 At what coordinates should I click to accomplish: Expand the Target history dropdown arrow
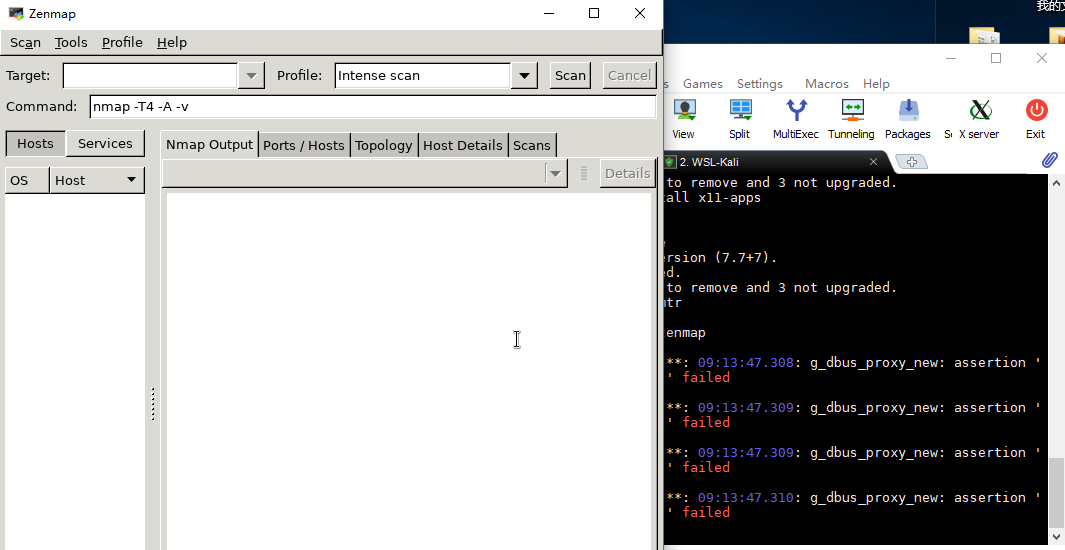(x=251, y=75)
